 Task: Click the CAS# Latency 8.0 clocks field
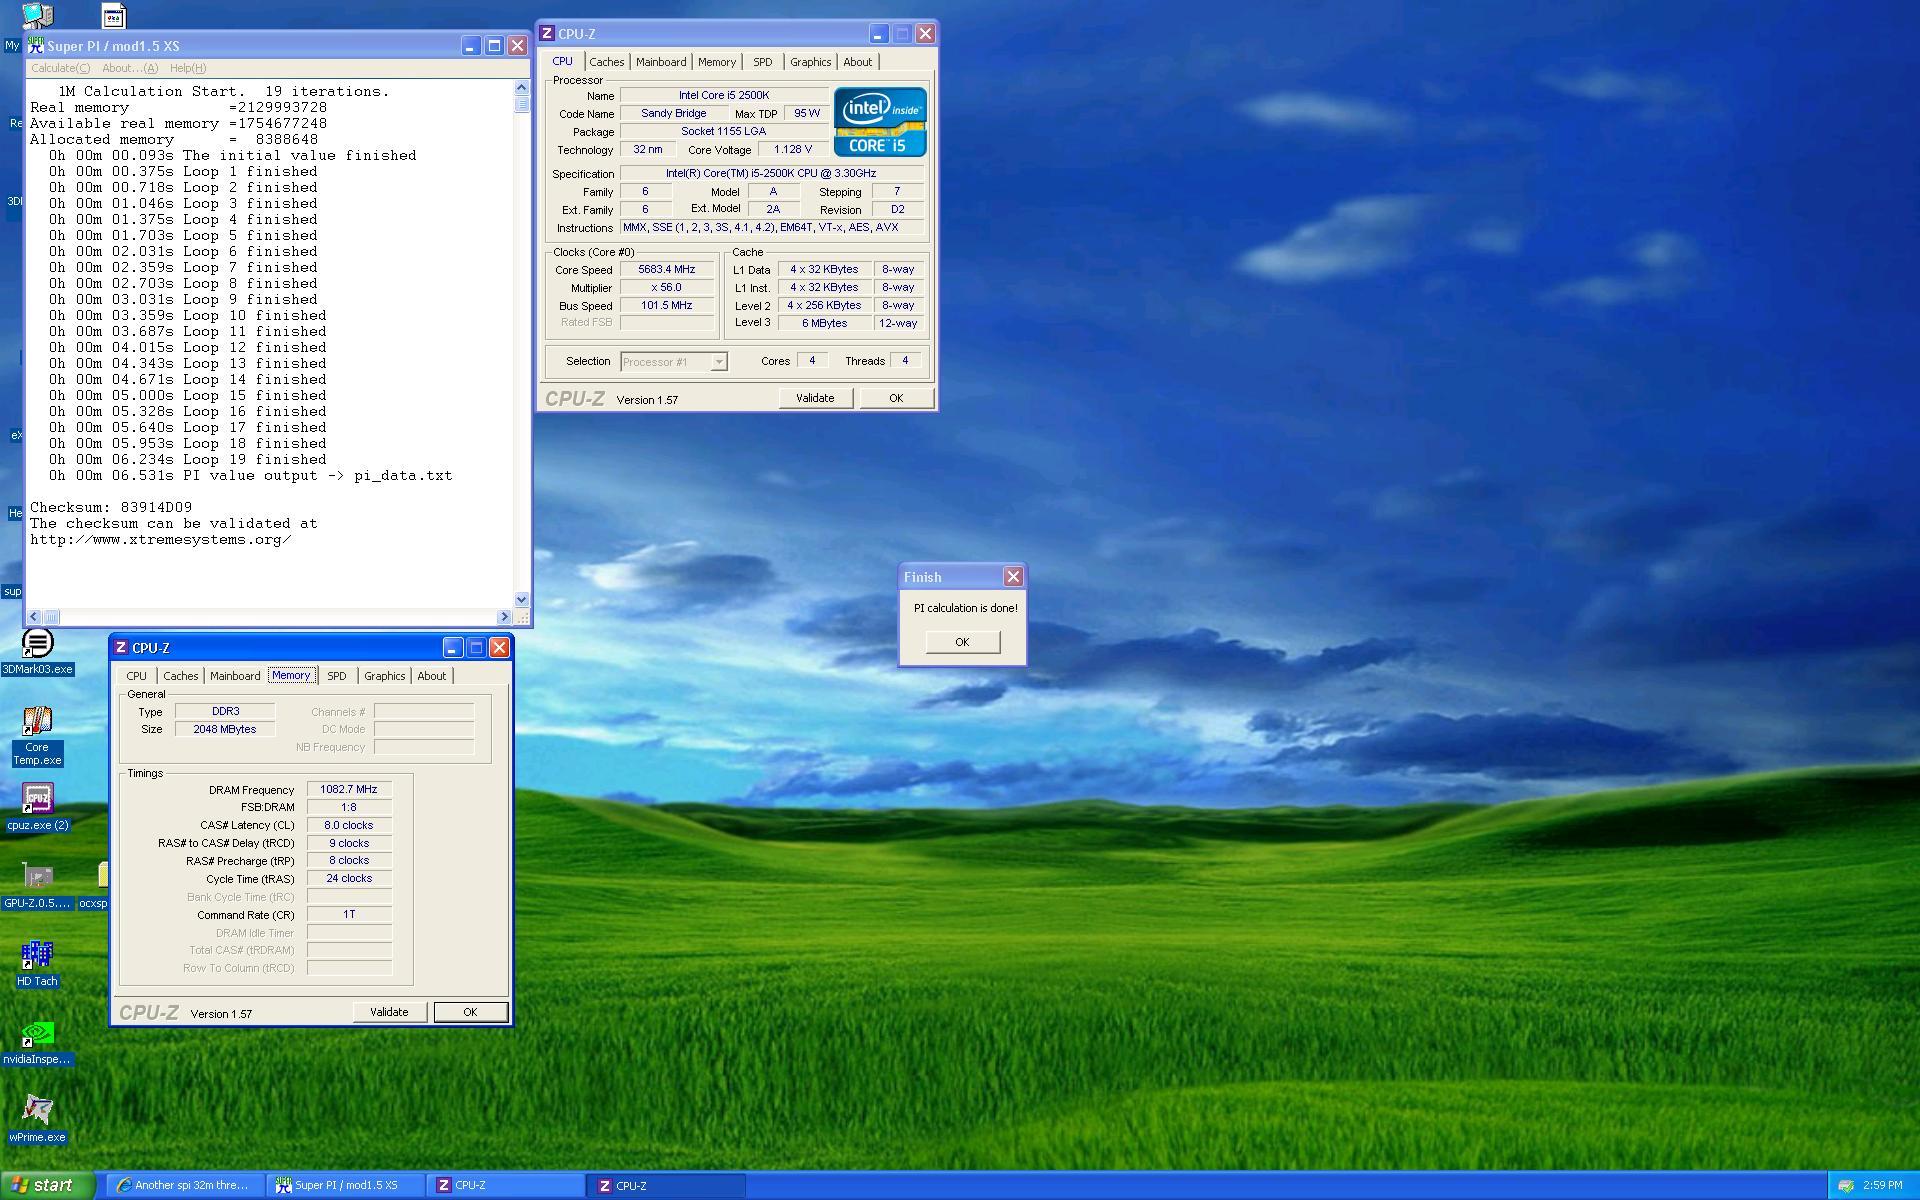[349, 826]
